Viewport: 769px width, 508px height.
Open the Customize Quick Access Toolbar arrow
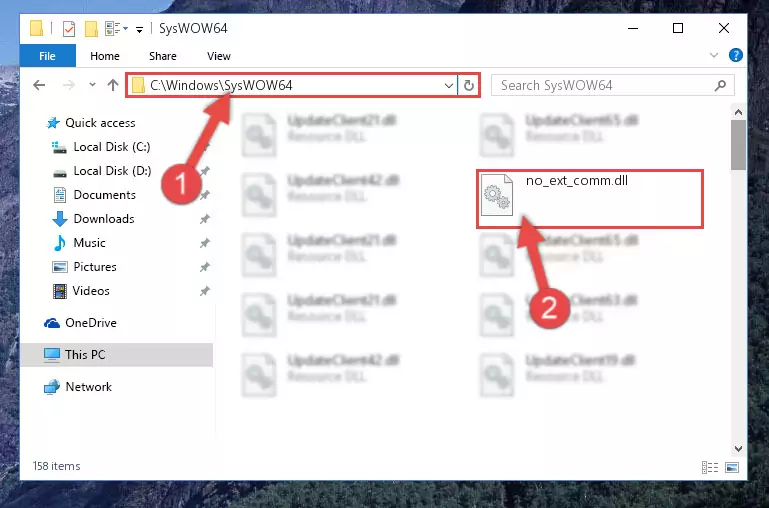[x=140, y=30]
